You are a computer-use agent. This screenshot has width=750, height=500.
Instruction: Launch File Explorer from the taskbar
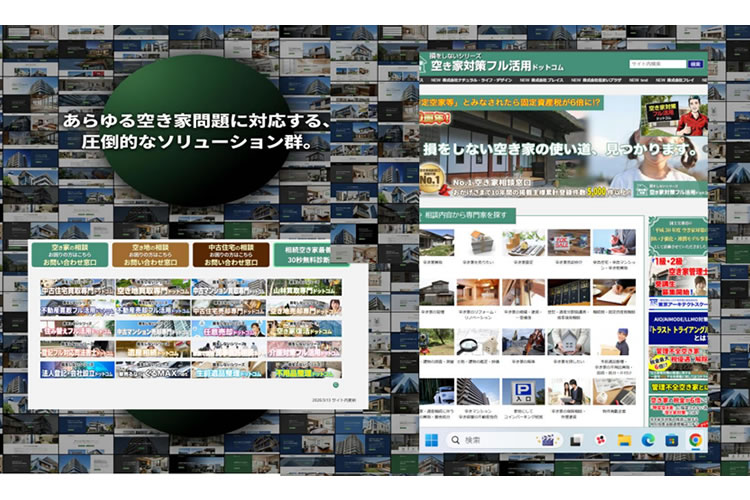tap(624, 440)
